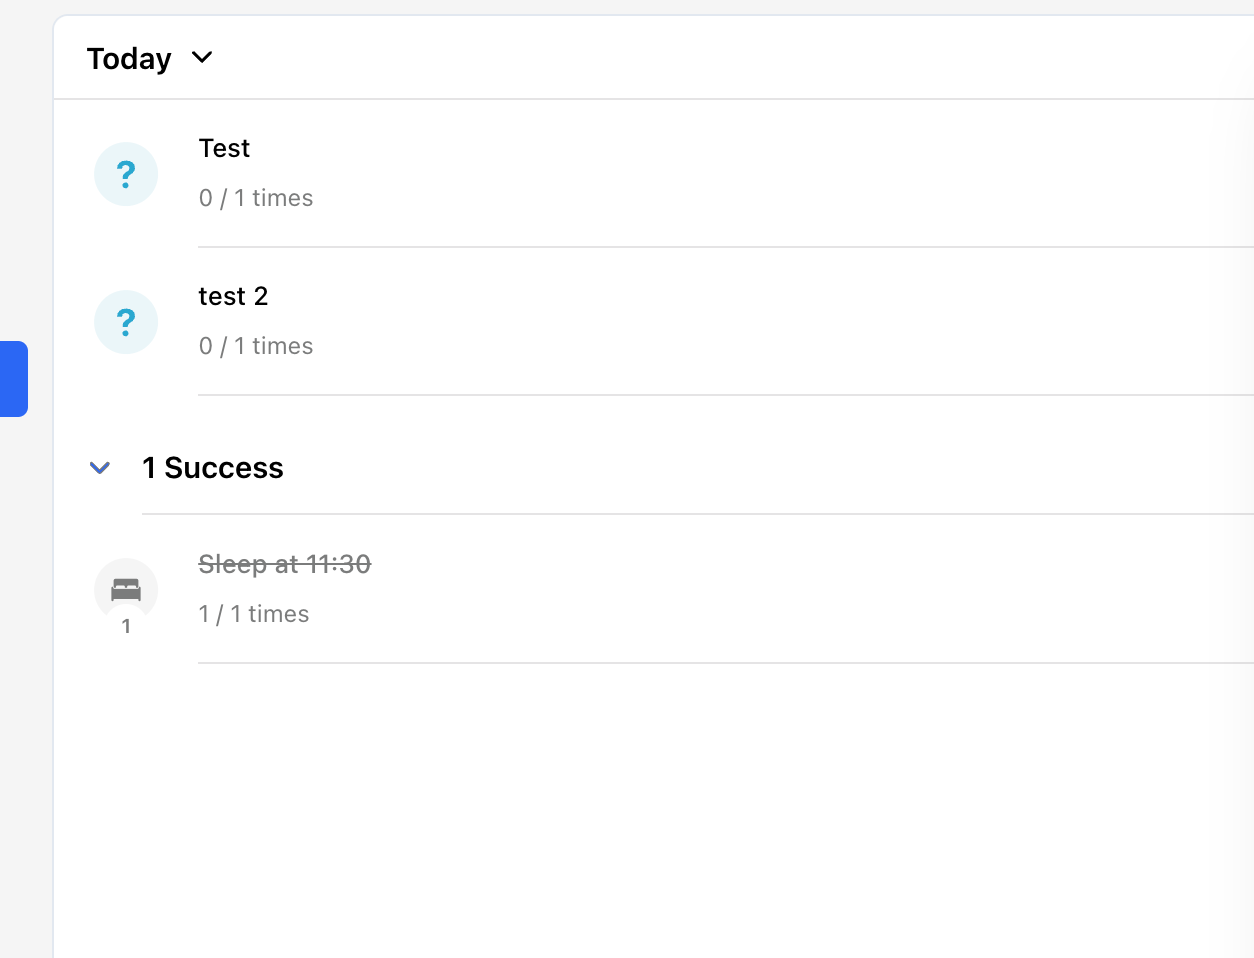The height and width of the screenshot is (958, 1254).
Task: Select the Test habit row area
Action: [x=654, y=174]
